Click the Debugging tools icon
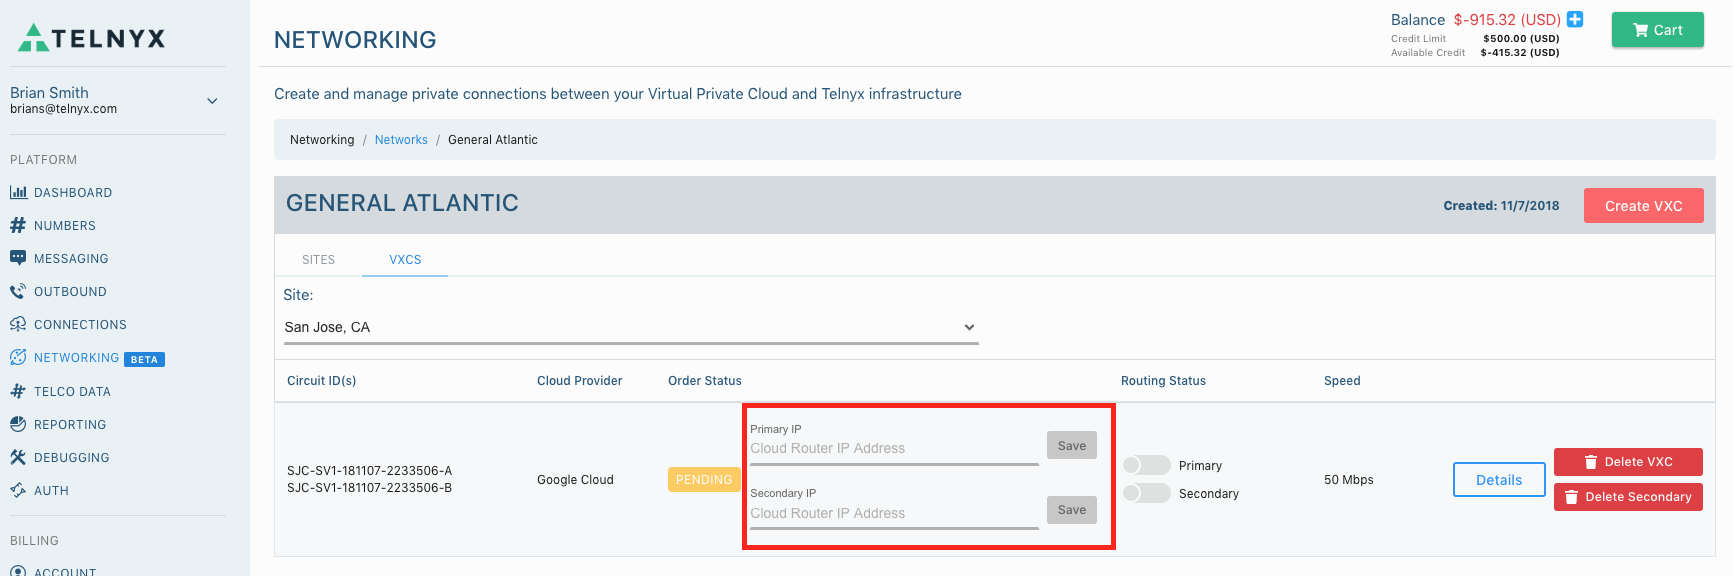 pyautogui.click(x=18, y=457)
